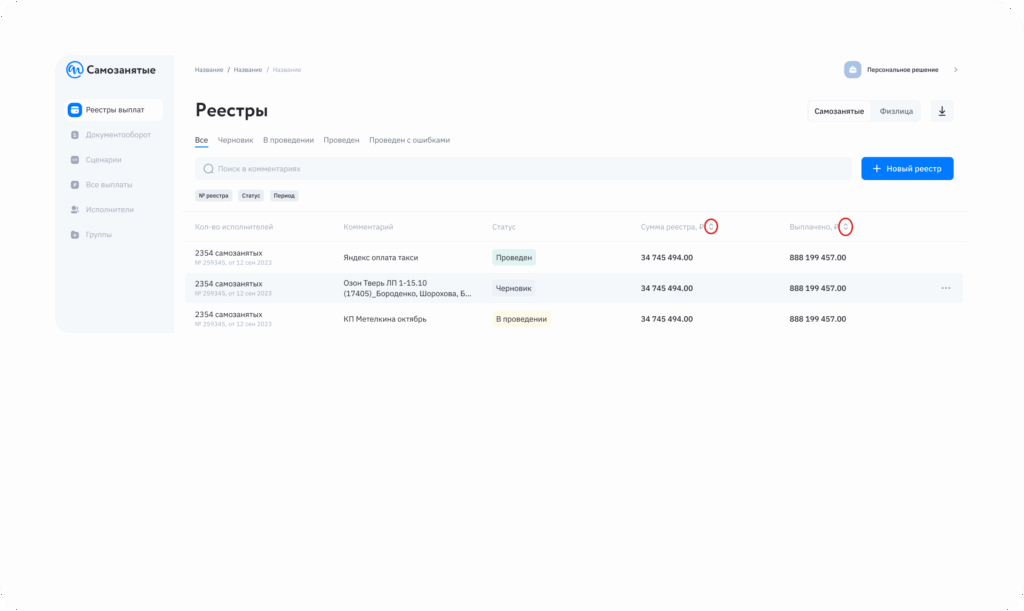1024x611 pixels.
Task: Switch to Проведен с ошибками tab
Action: (x=409, y=140)
